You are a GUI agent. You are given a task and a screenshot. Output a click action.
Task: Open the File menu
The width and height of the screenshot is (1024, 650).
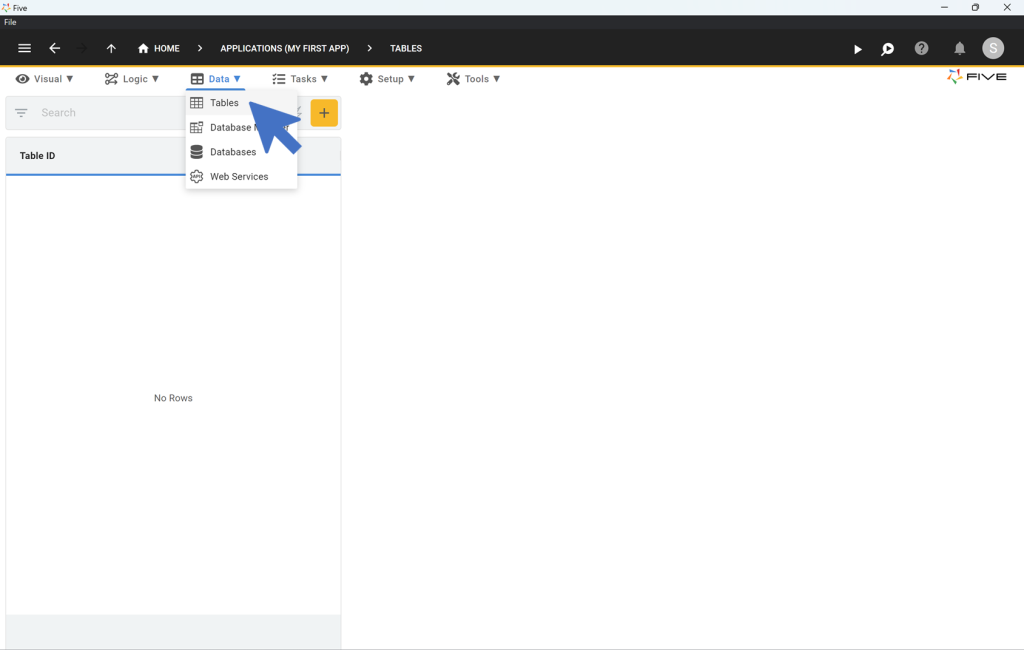9,21
